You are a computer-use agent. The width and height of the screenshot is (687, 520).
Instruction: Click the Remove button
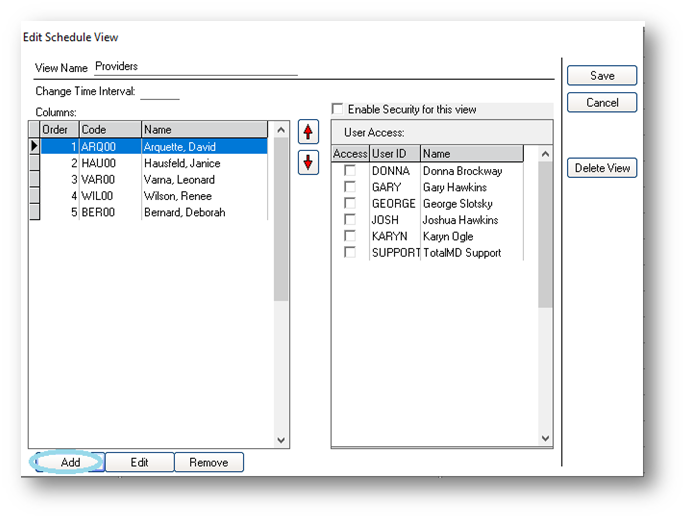[209, 463]
